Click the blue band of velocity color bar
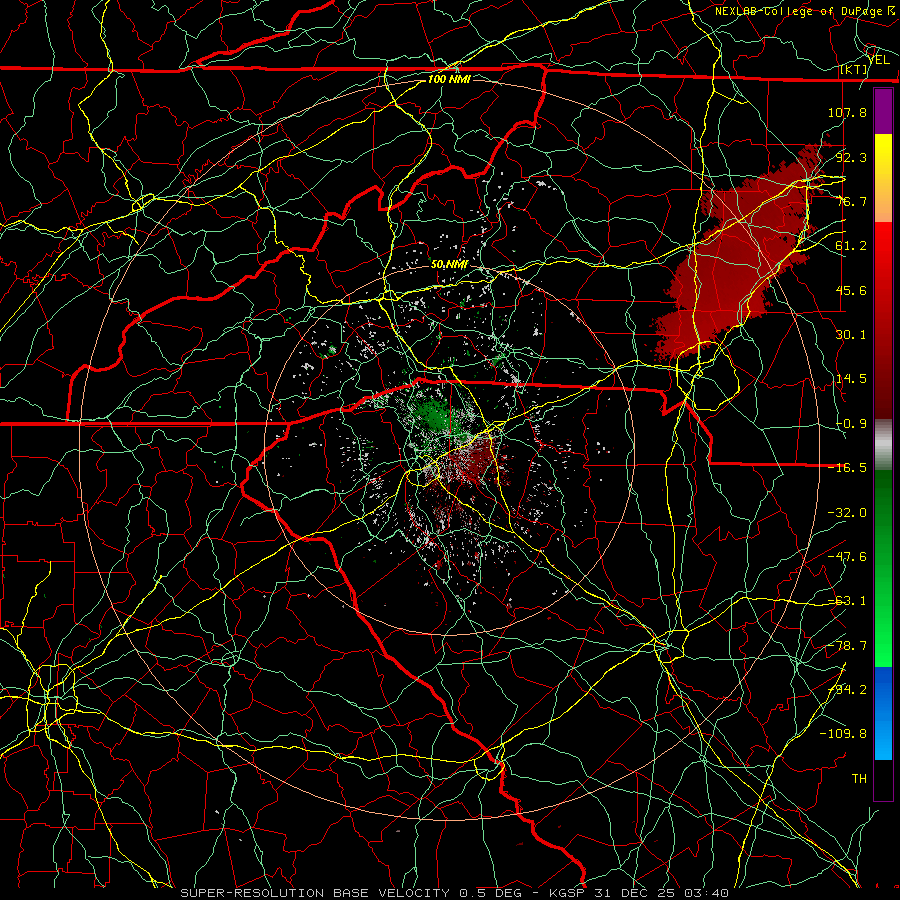Screen dimensions: 900x900 coord(883,713)
